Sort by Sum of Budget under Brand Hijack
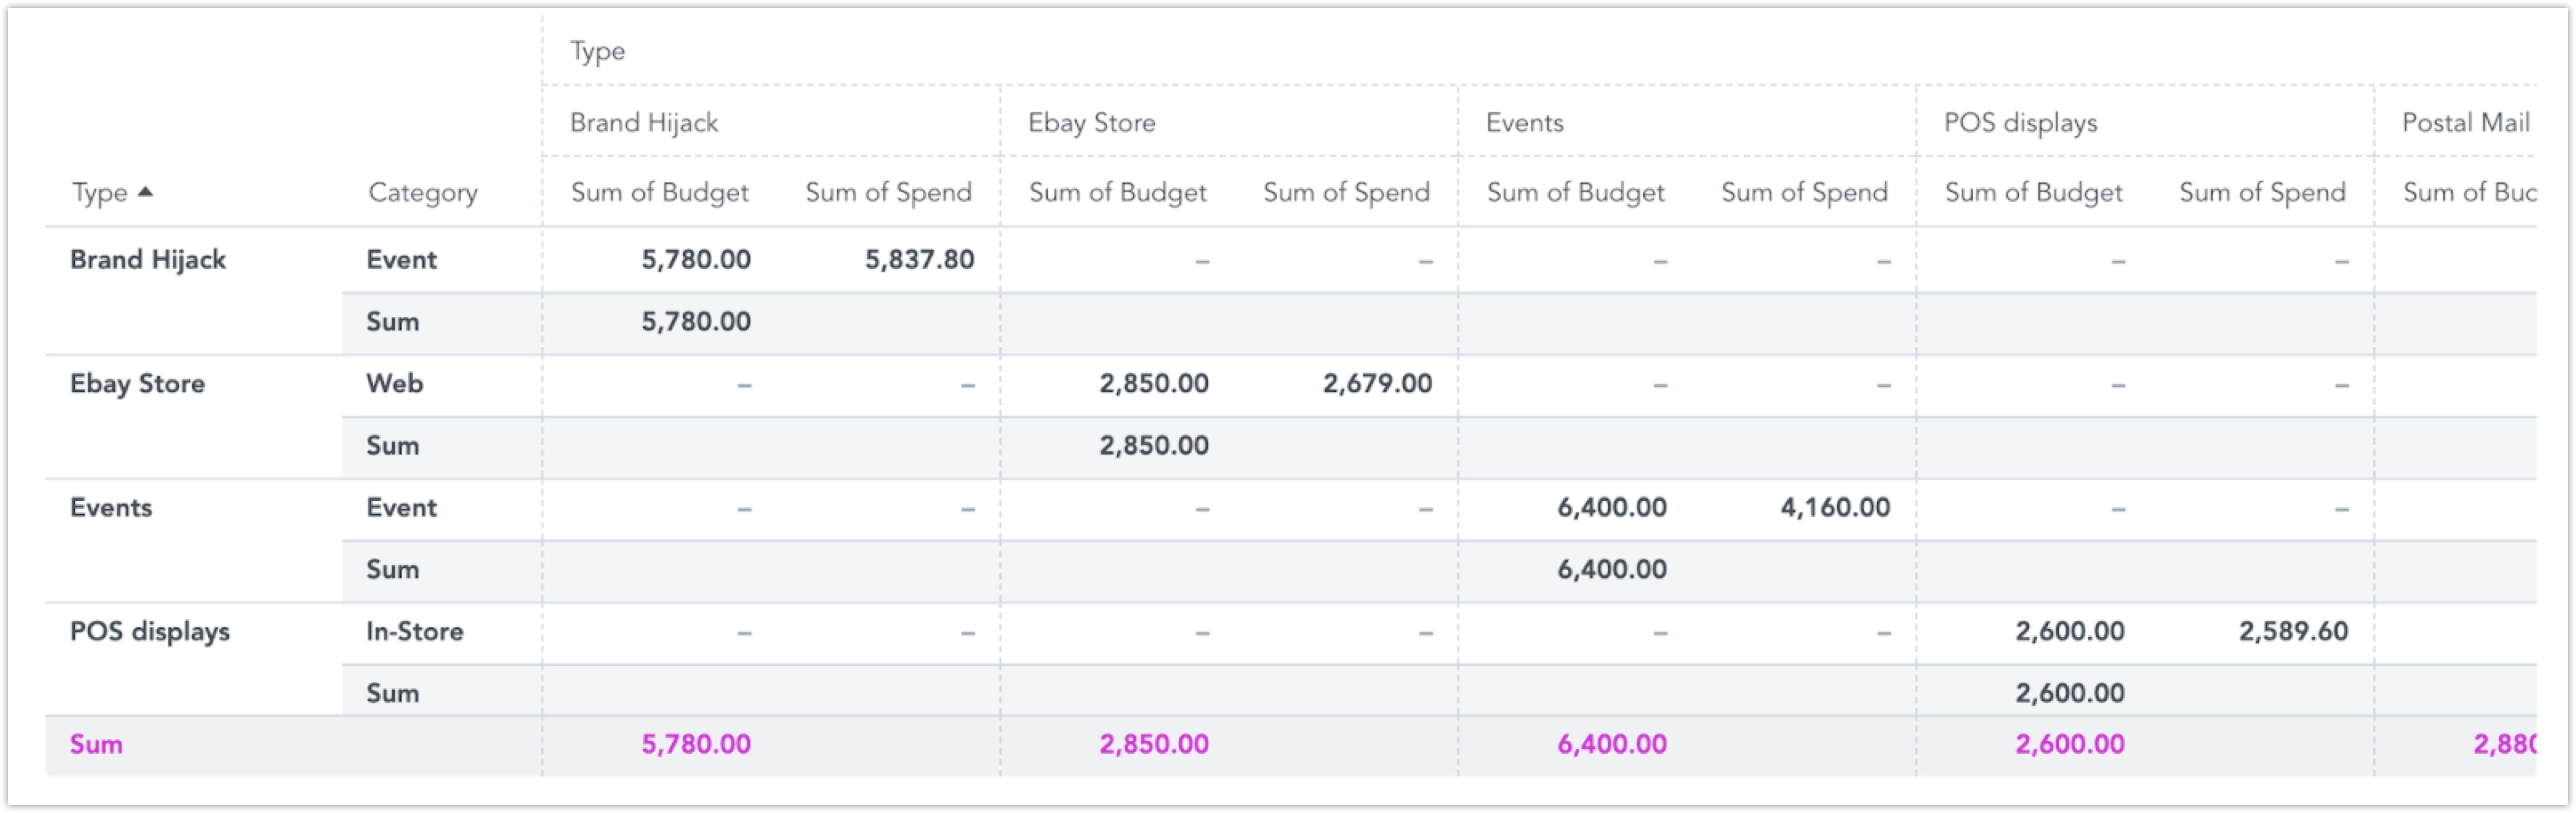2576x813 pixels. [659, 192]
